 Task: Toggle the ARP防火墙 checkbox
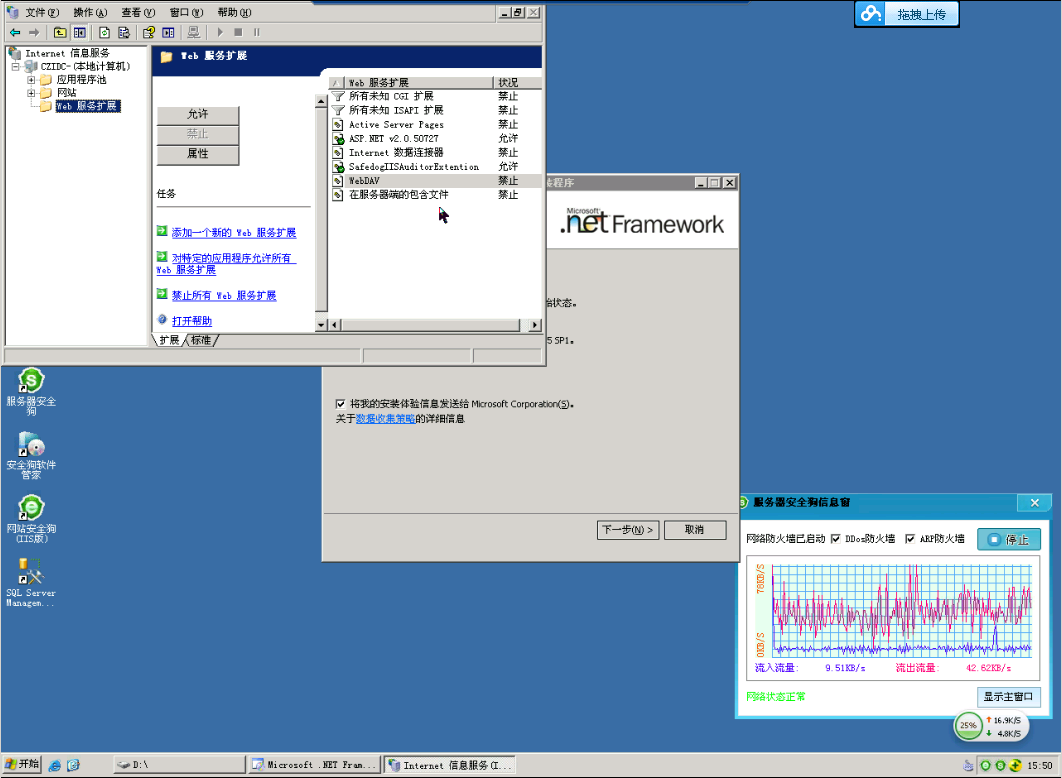910,539
